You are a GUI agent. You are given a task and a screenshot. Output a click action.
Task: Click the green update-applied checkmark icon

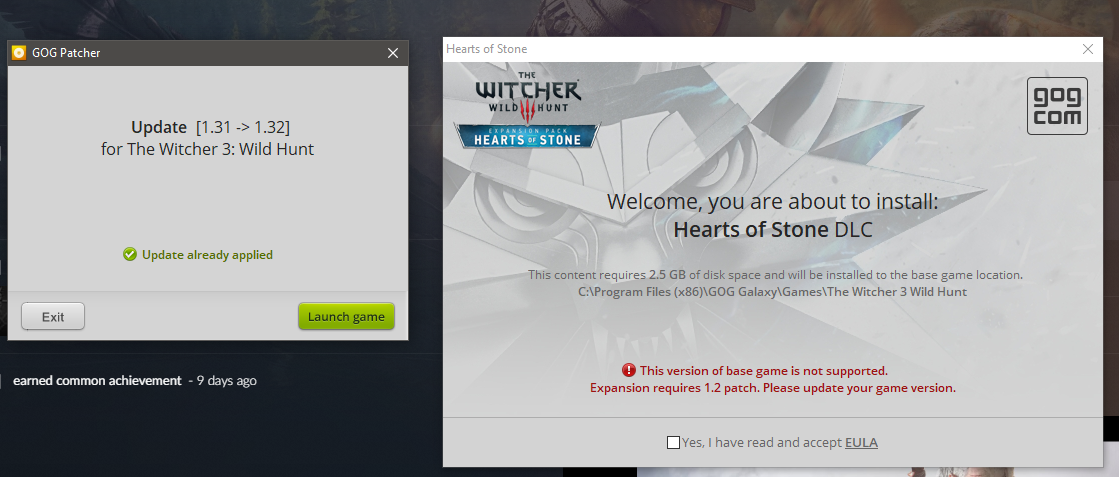[x=129, y=254]
